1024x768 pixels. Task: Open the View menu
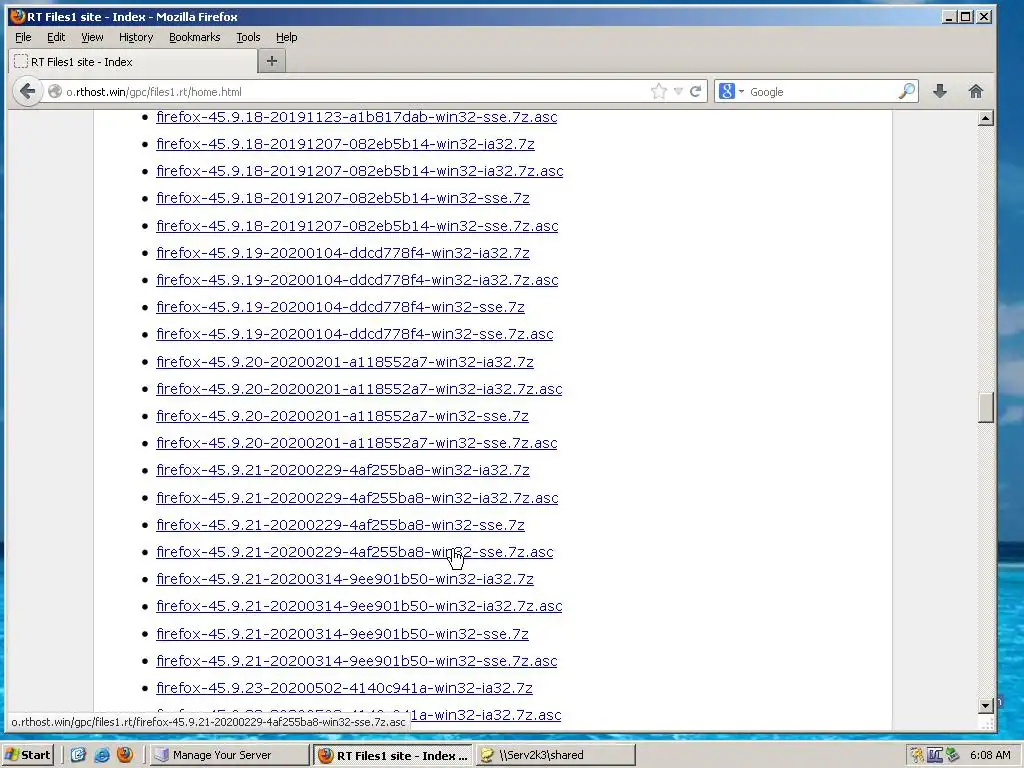pos(92,37)
